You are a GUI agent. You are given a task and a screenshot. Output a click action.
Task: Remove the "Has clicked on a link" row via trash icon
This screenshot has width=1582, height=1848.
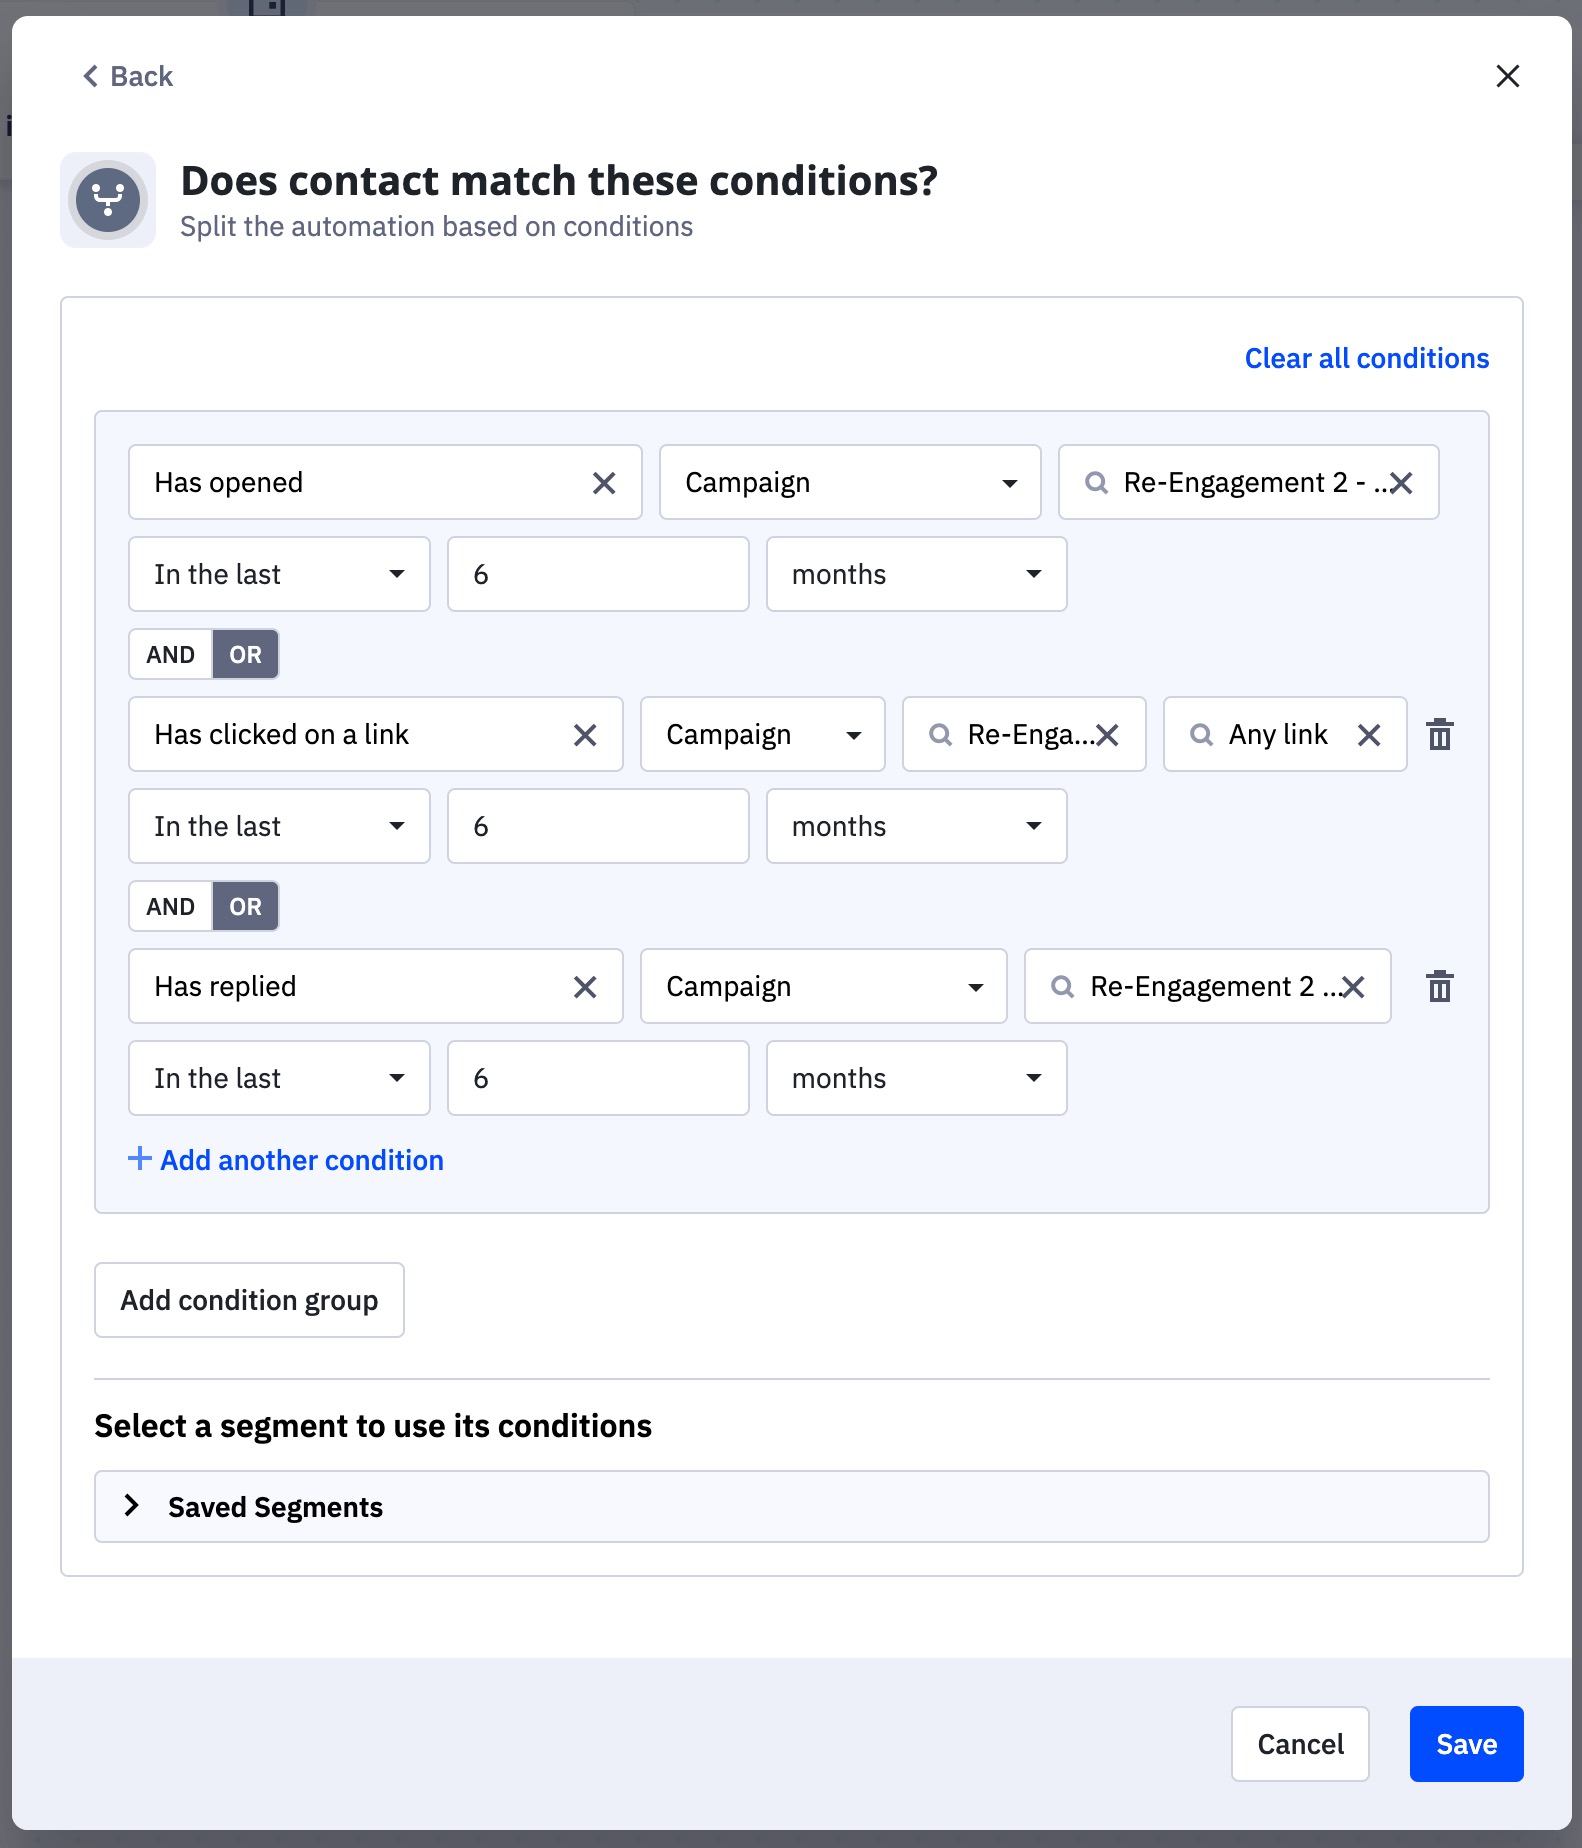point(1440,735)
